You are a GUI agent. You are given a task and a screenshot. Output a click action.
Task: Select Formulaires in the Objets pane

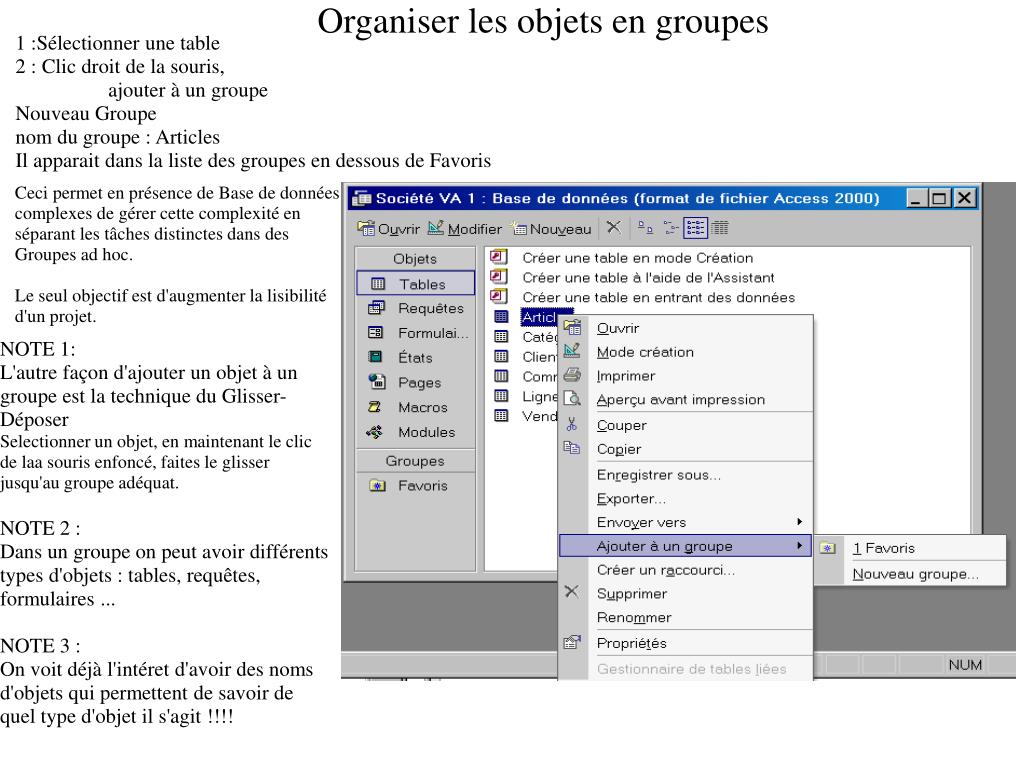(x=416, y=333)
